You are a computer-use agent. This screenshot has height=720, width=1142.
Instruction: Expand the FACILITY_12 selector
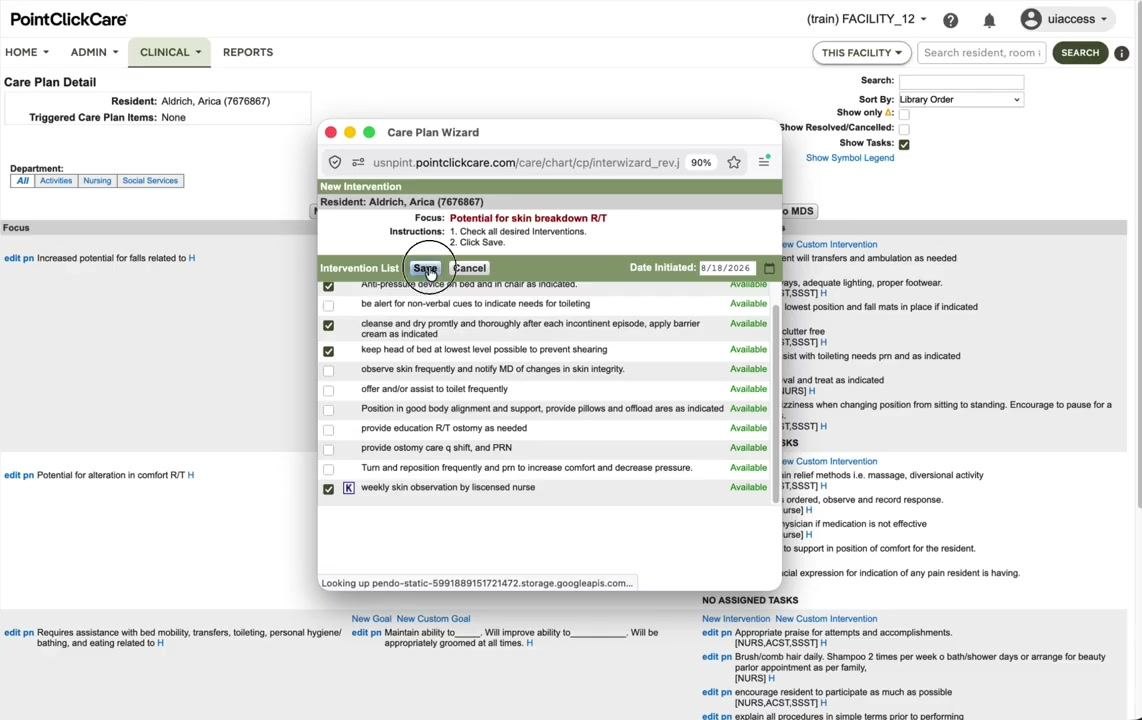867,20
